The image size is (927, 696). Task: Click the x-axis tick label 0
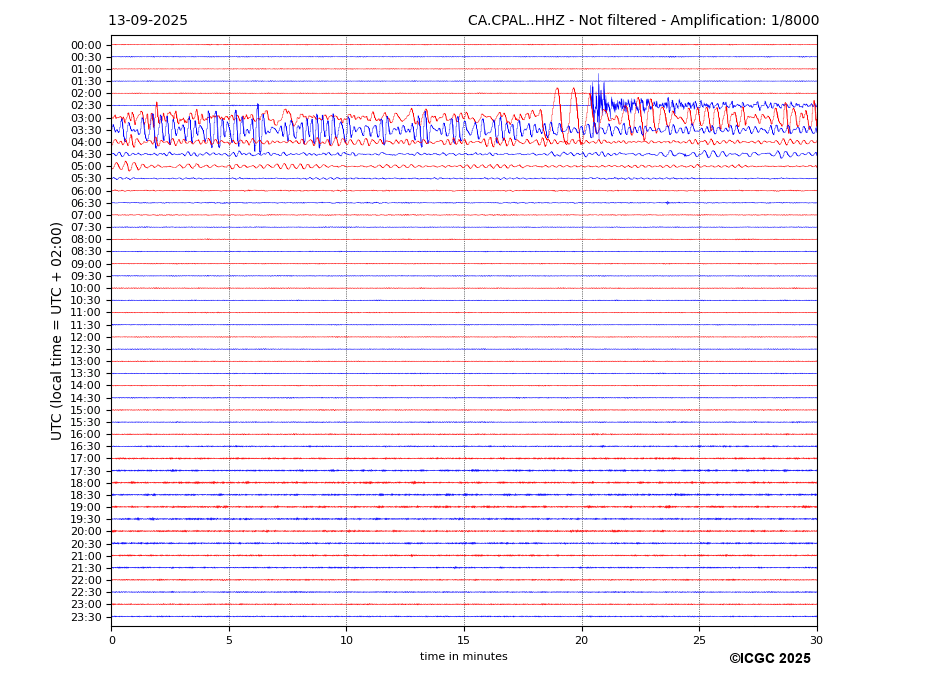(x=112, y=640)
